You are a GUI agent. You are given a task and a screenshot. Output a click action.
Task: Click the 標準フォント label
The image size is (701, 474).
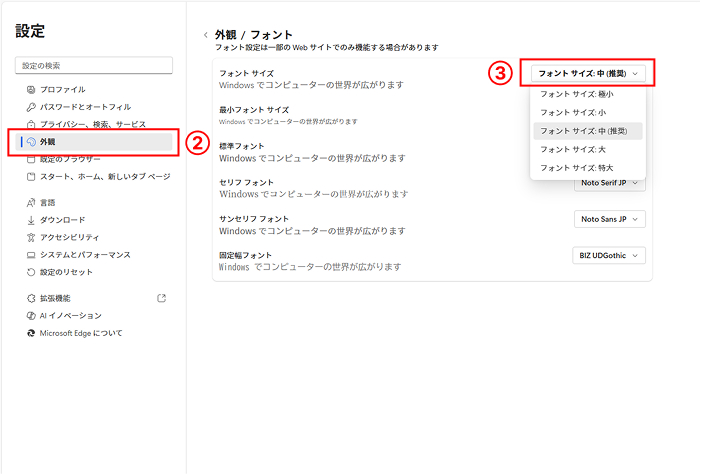(x=241, y=146)
